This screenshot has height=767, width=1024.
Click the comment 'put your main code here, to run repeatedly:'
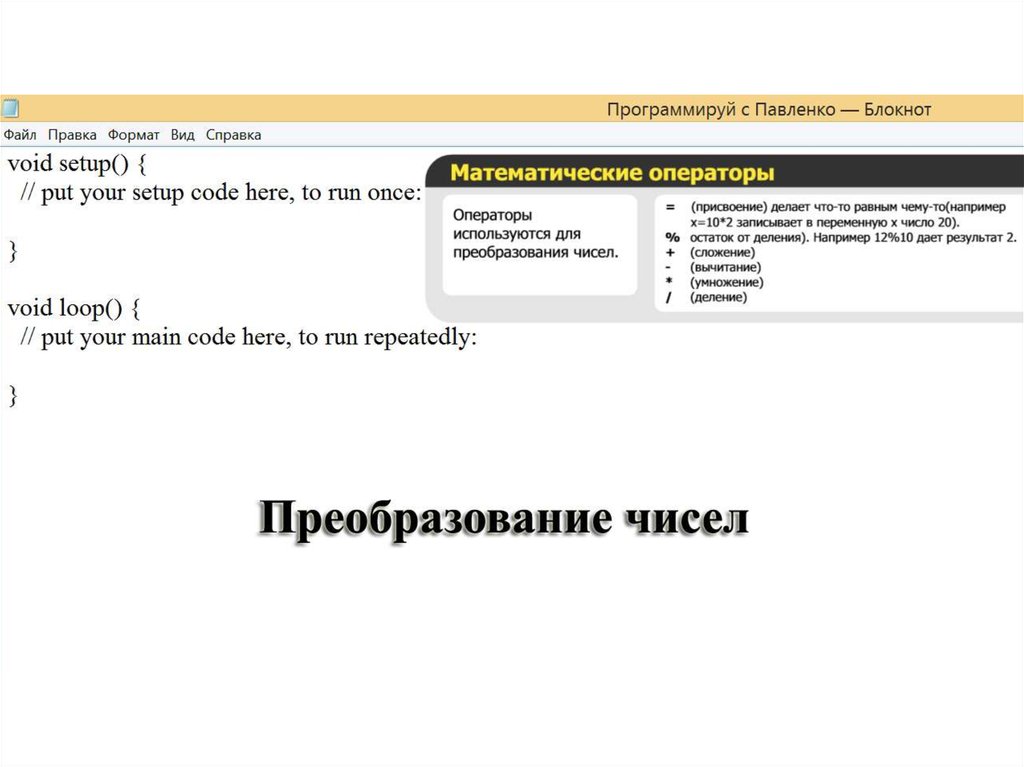point(259,337)
